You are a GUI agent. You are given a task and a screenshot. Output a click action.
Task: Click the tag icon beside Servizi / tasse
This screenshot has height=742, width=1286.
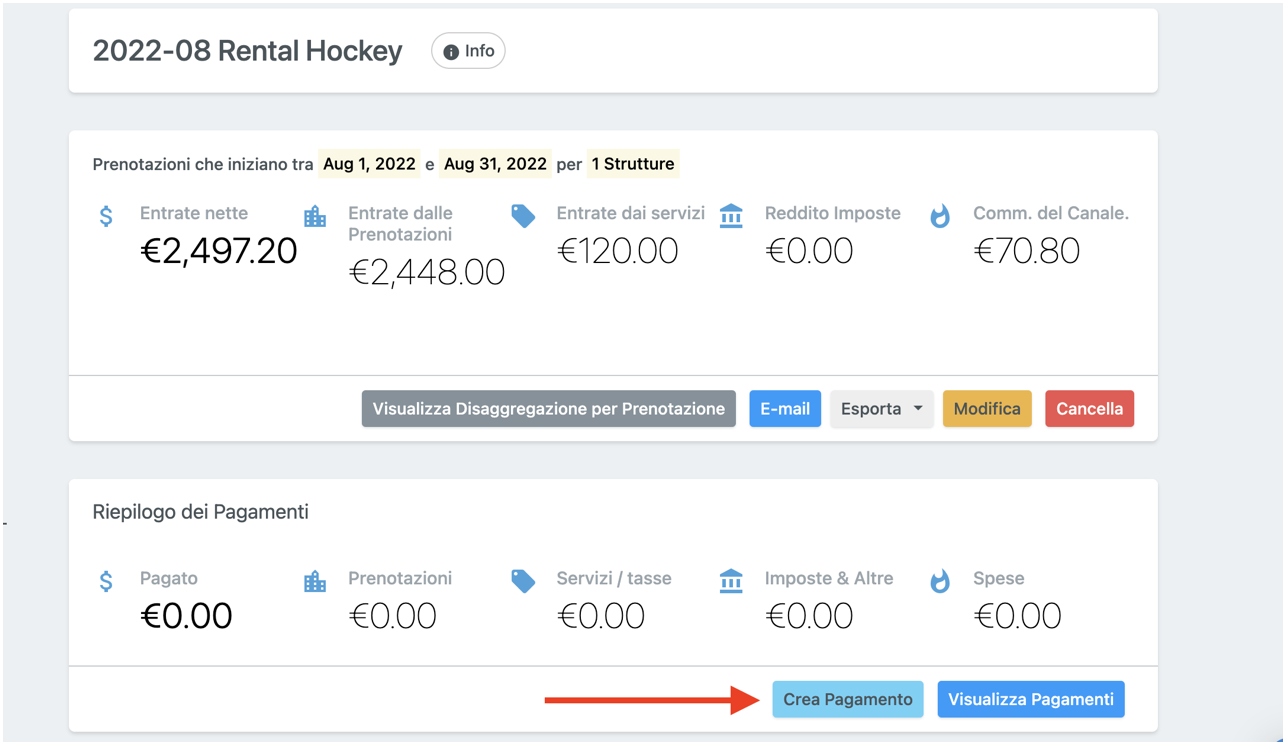[x=523, y=581]
